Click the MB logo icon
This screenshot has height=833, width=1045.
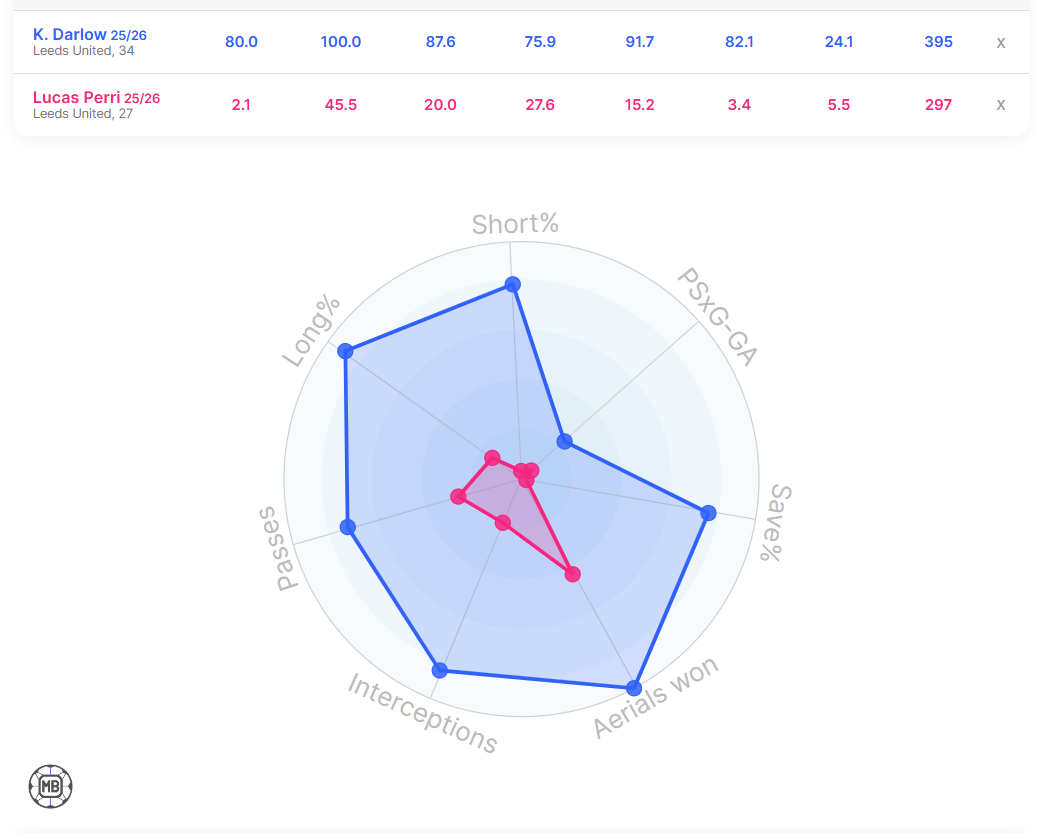(x=51, y=786)
